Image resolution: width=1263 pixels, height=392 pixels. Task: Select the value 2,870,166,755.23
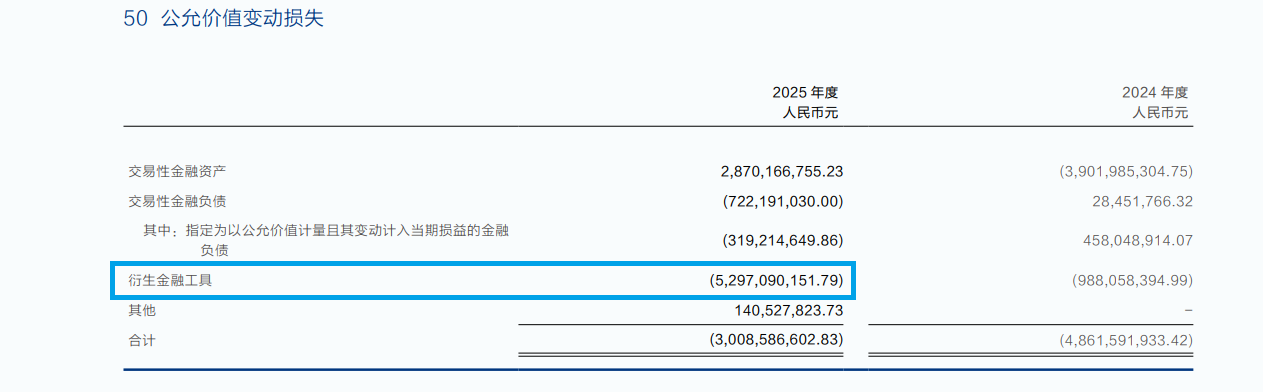point(782,171)
